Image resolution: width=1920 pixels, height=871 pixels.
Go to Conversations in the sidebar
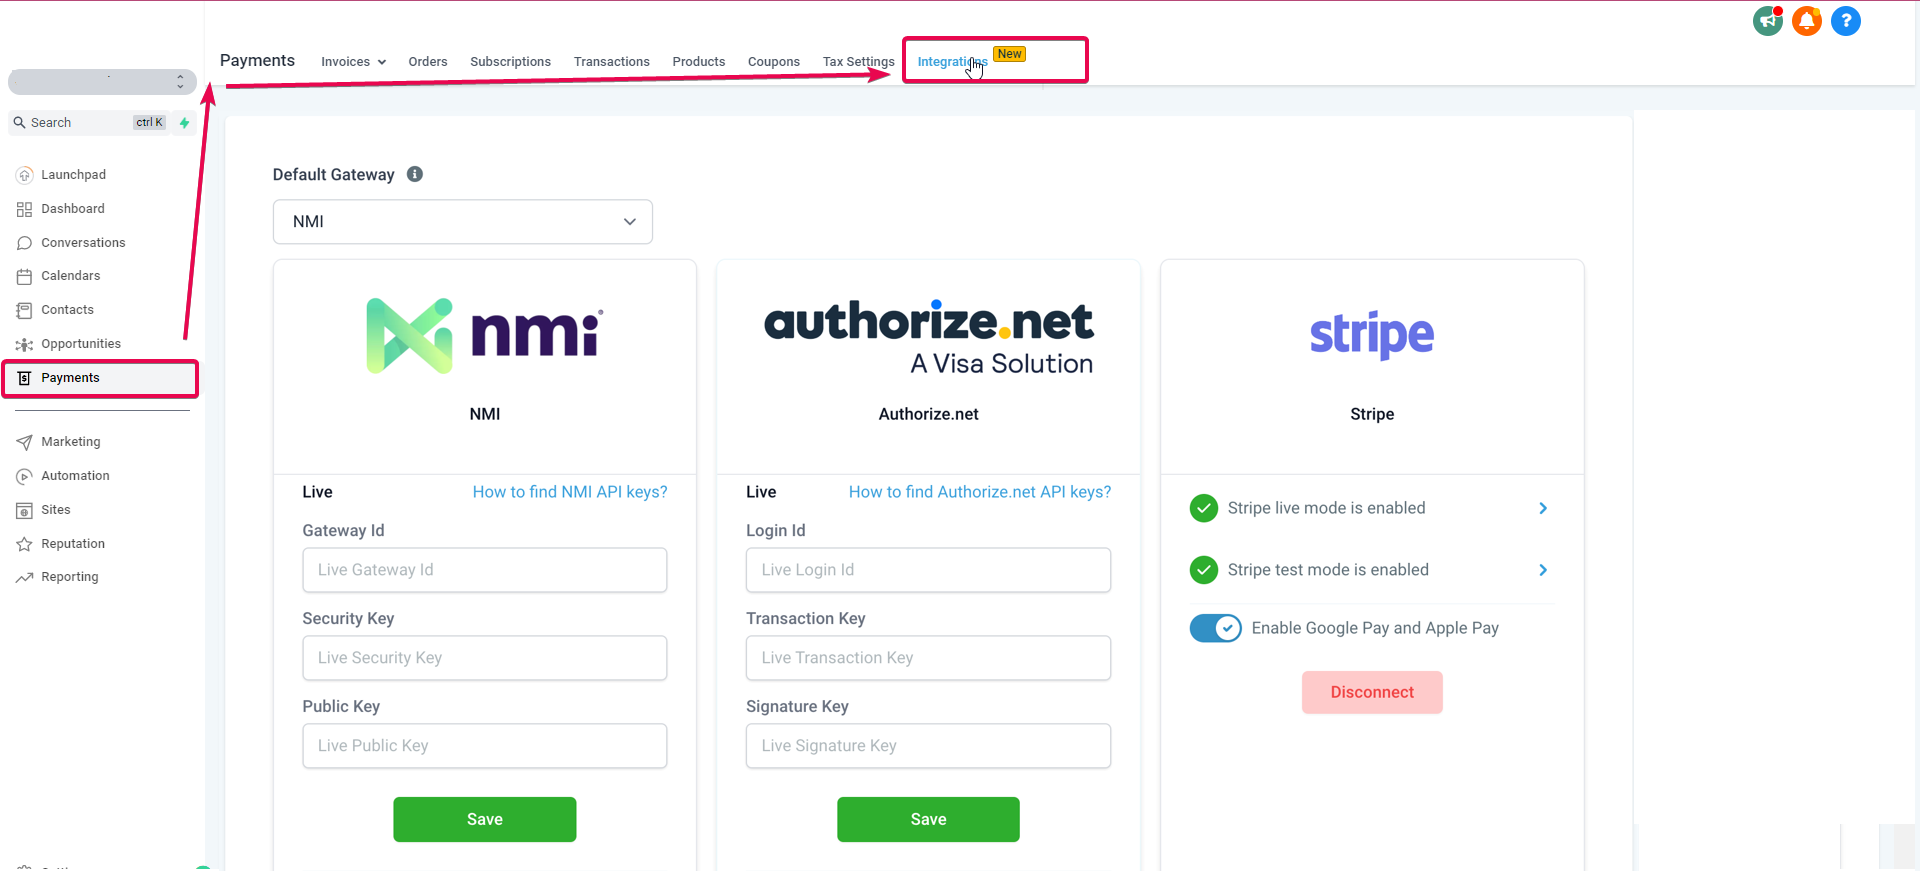click(x=83, y=243)
